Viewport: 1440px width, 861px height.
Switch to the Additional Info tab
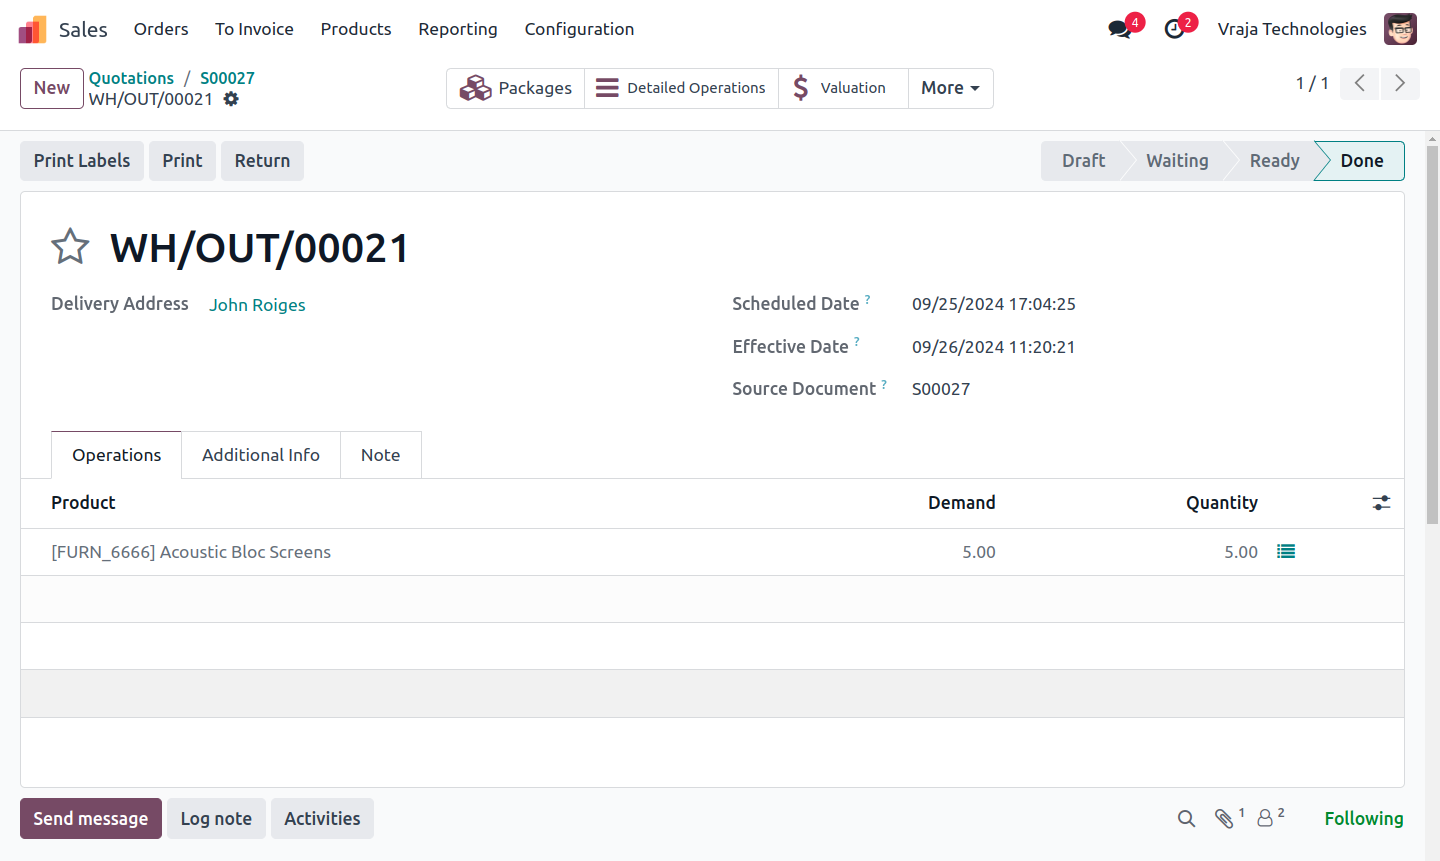[261, 455]
